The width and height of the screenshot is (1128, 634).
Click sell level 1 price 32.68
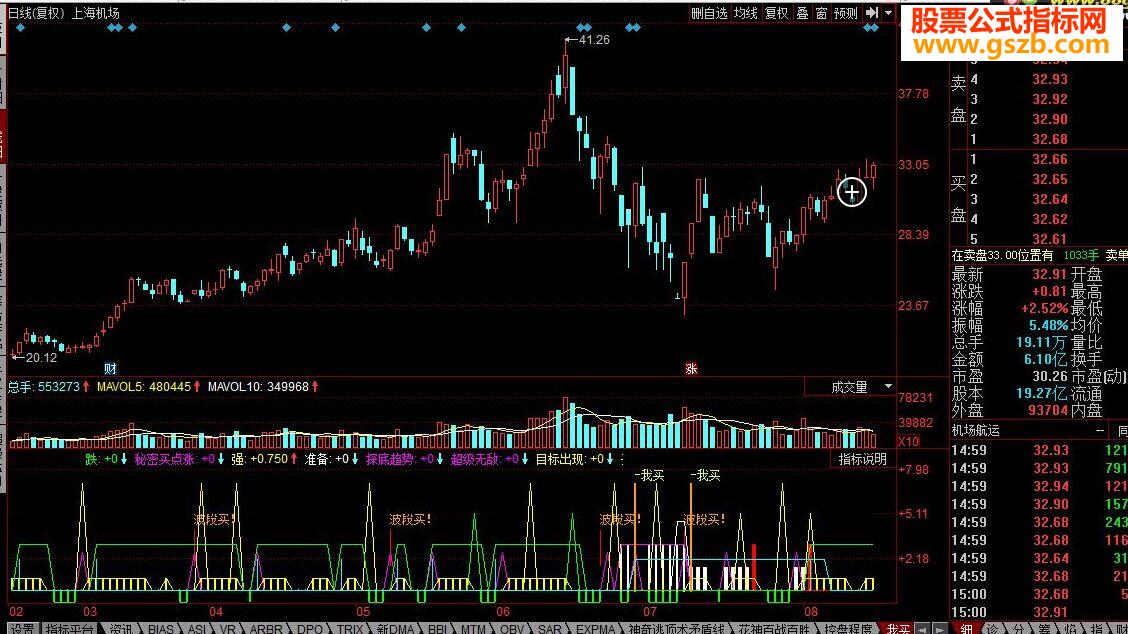coord(1050,139)
